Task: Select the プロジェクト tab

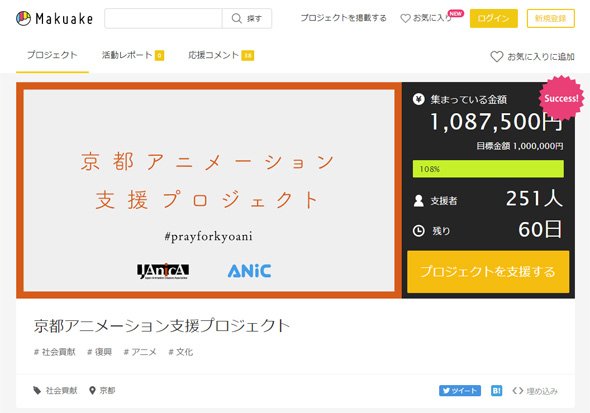Action: (x=52, y=55)
